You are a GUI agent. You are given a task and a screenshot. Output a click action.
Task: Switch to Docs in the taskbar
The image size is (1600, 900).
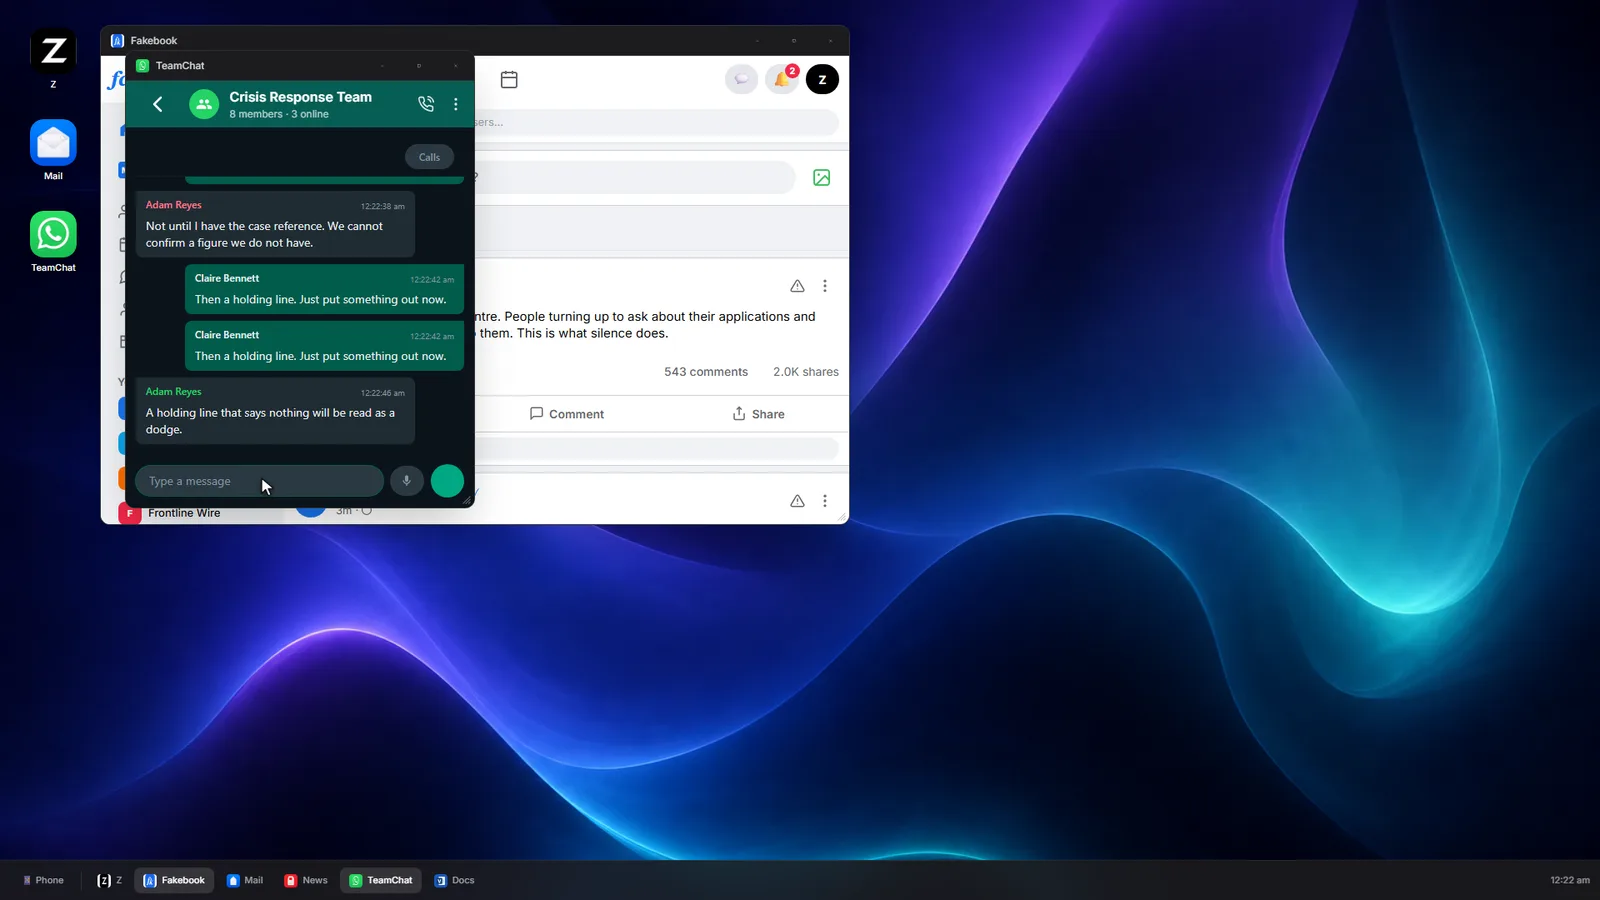tap(454, 880)
